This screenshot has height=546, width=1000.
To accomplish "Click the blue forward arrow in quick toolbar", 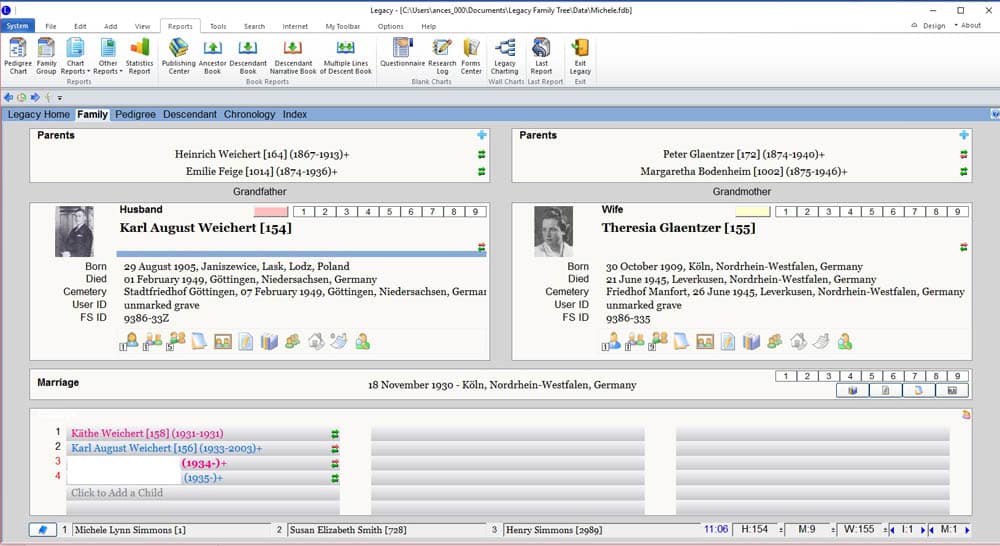I will [x=35, y=98].
